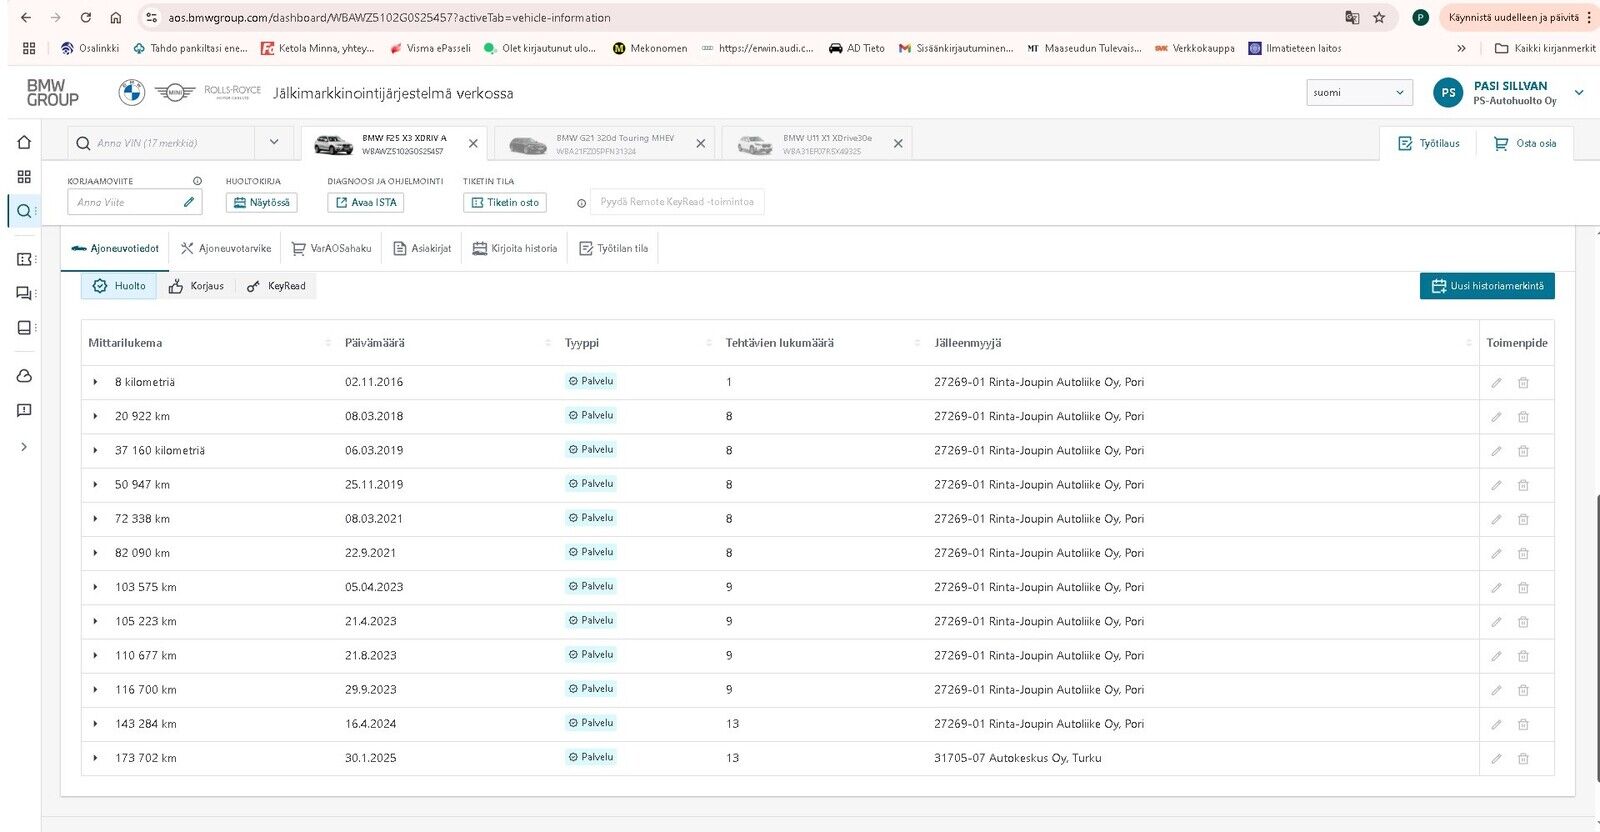Open the dashboard grid icon in sidebar
This screenshot has width=1600, height=832.
pyautogui.click(x=24, y=177)
